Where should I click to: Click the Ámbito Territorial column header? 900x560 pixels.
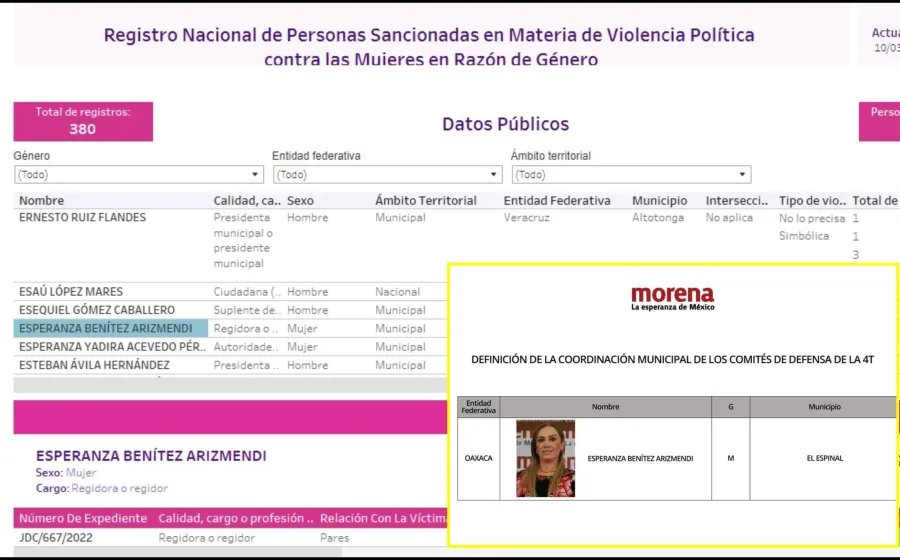426,200
